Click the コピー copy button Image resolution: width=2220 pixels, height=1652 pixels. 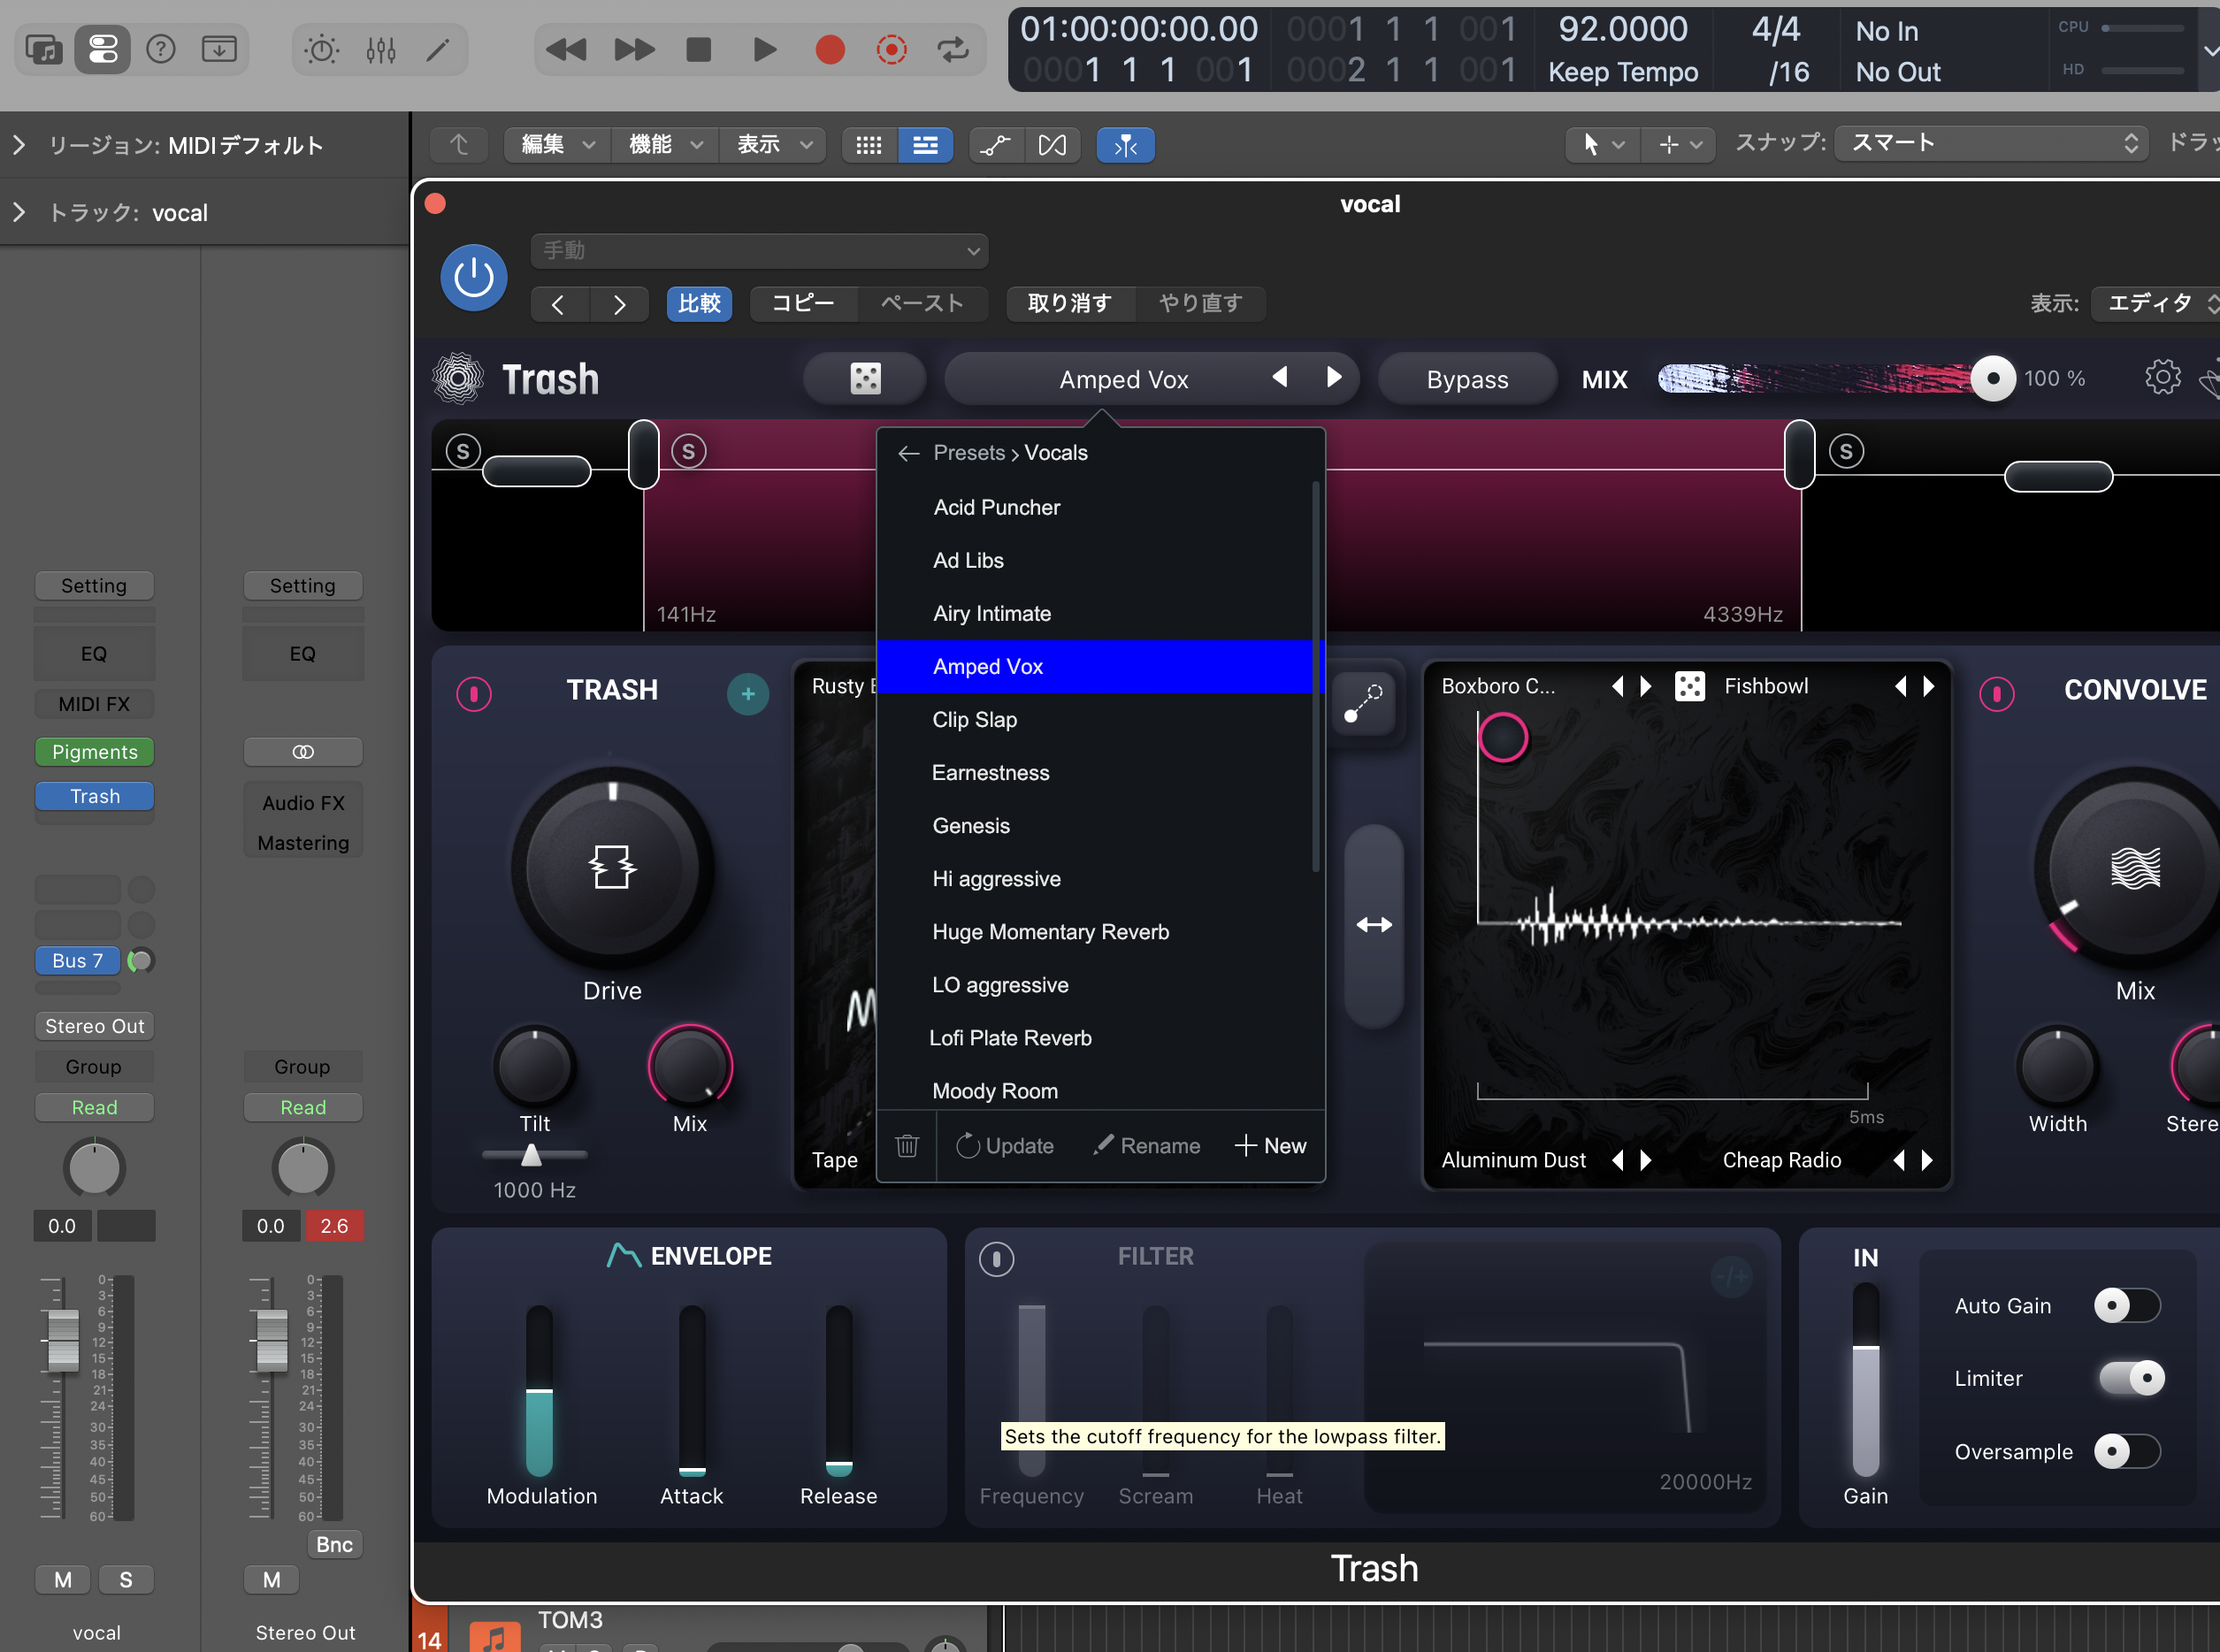click(803, 304)
